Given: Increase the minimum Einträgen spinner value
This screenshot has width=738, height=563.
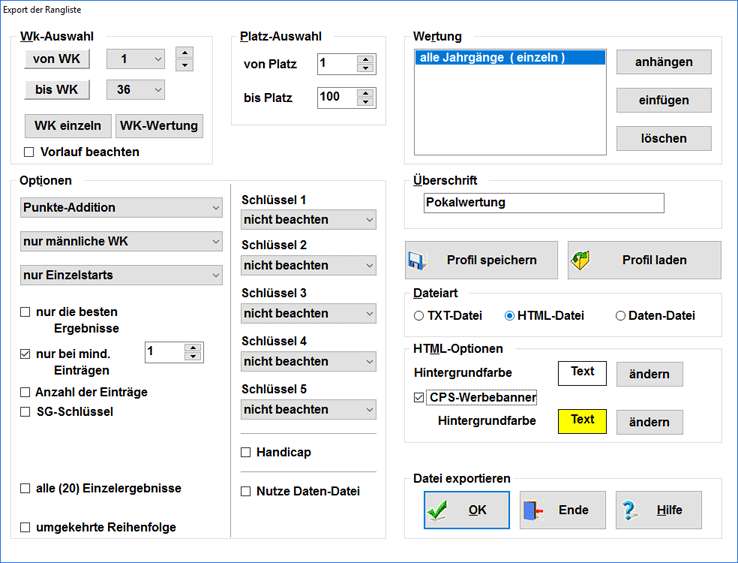Looking at the screenshot, I should point(193,348).
